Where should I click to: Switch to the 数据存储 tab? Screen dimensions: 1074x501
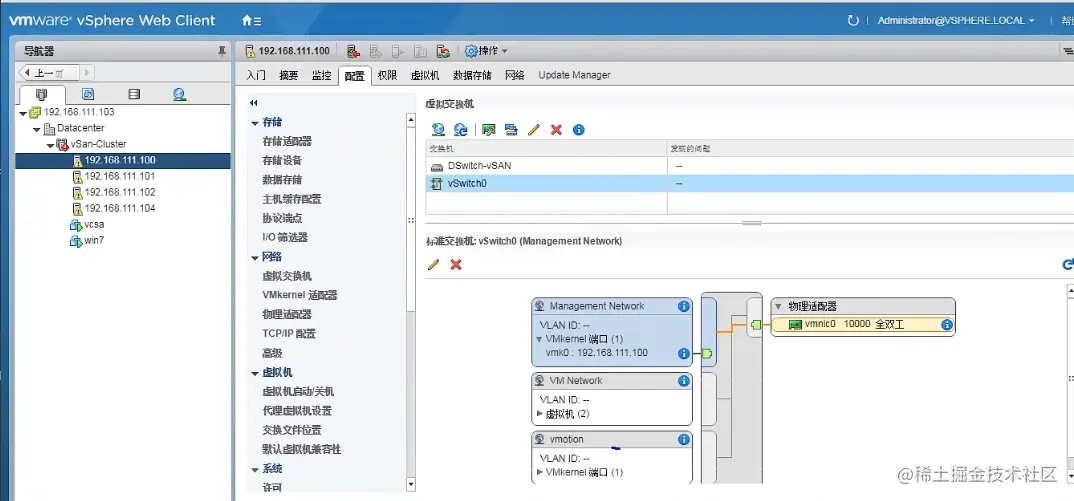pos(473,75)
